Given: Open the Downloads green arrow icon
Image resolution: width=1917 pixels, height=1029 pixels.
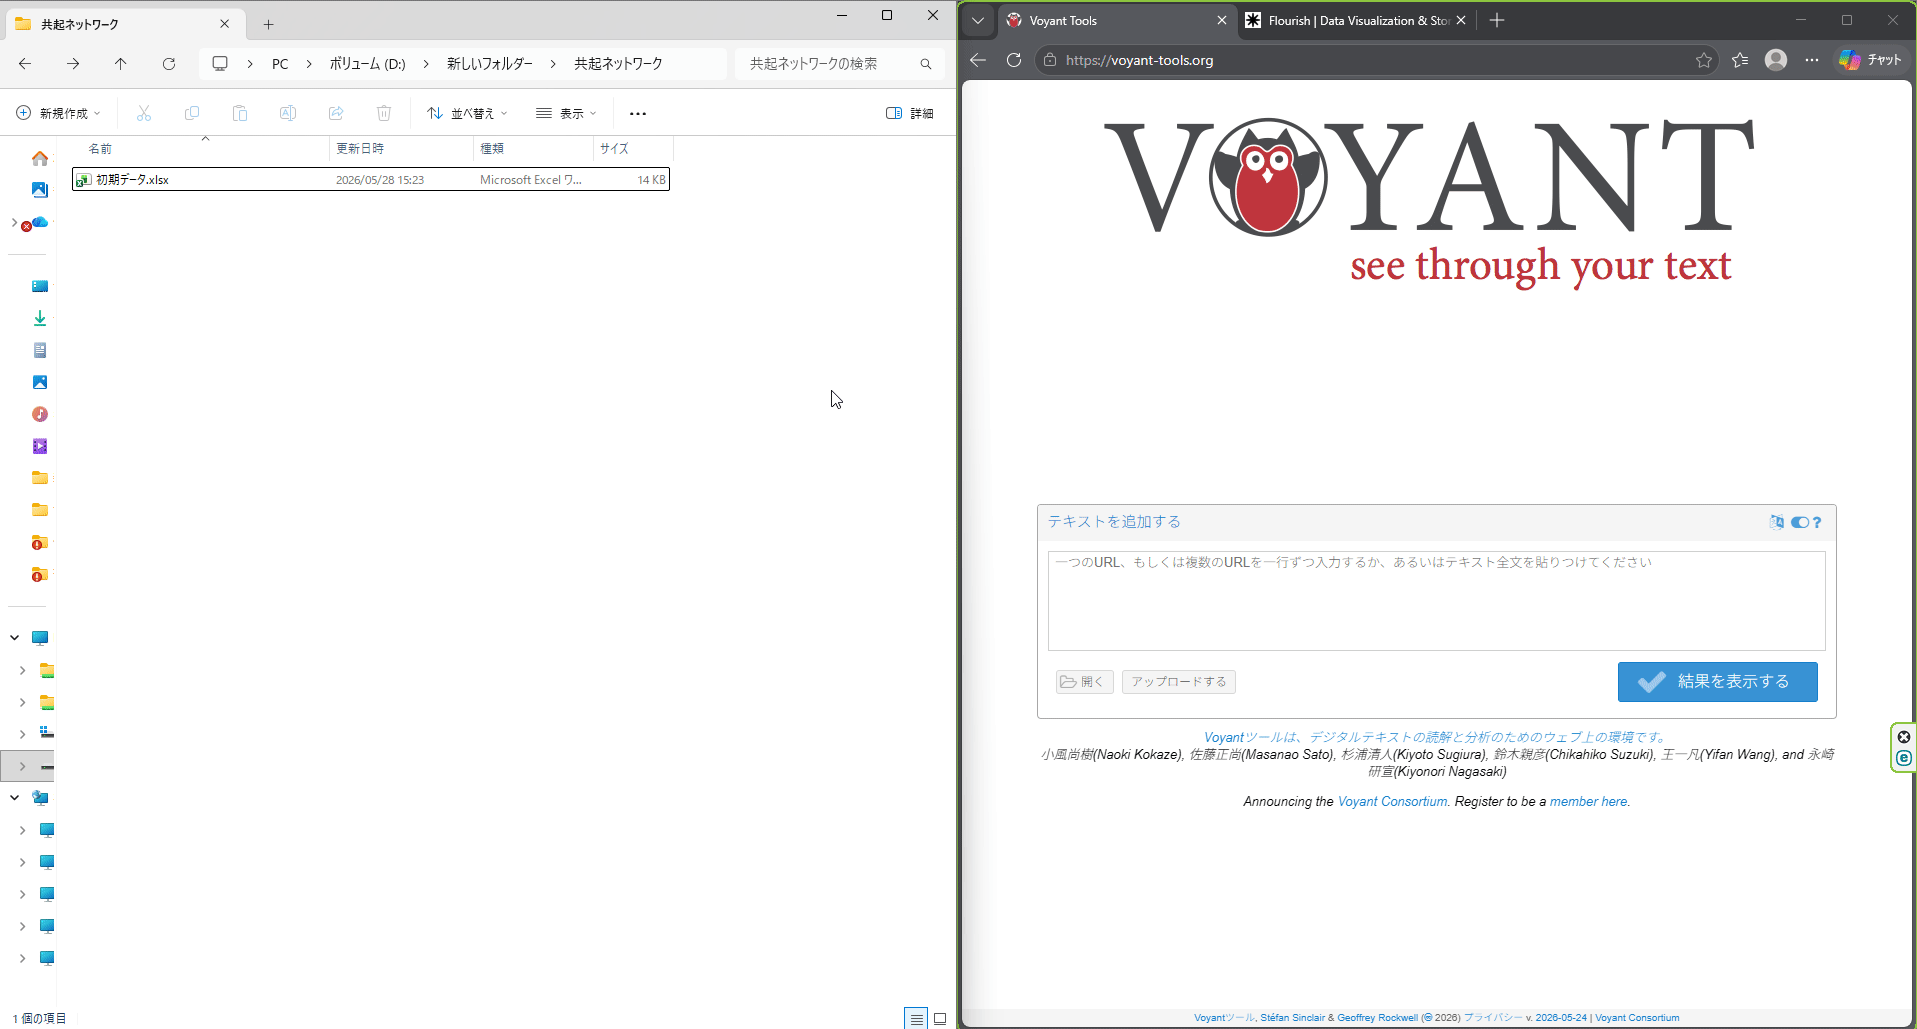Looking at the screenshot, I should pos(40,318).
